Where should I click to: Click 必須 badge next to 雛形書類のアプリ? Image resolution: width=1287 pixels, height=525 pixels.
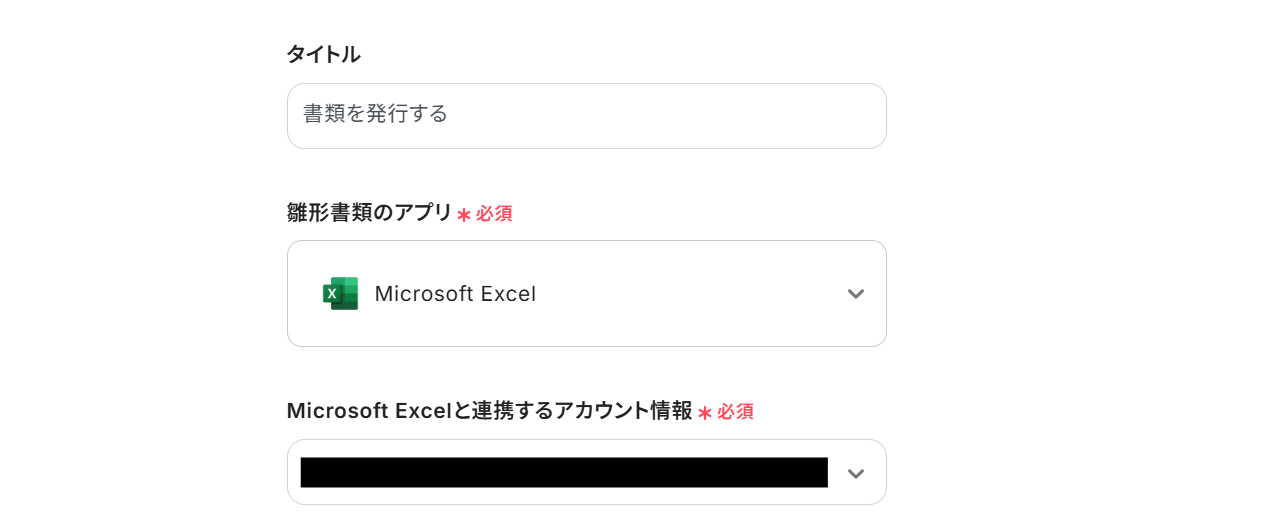point(494,214)
